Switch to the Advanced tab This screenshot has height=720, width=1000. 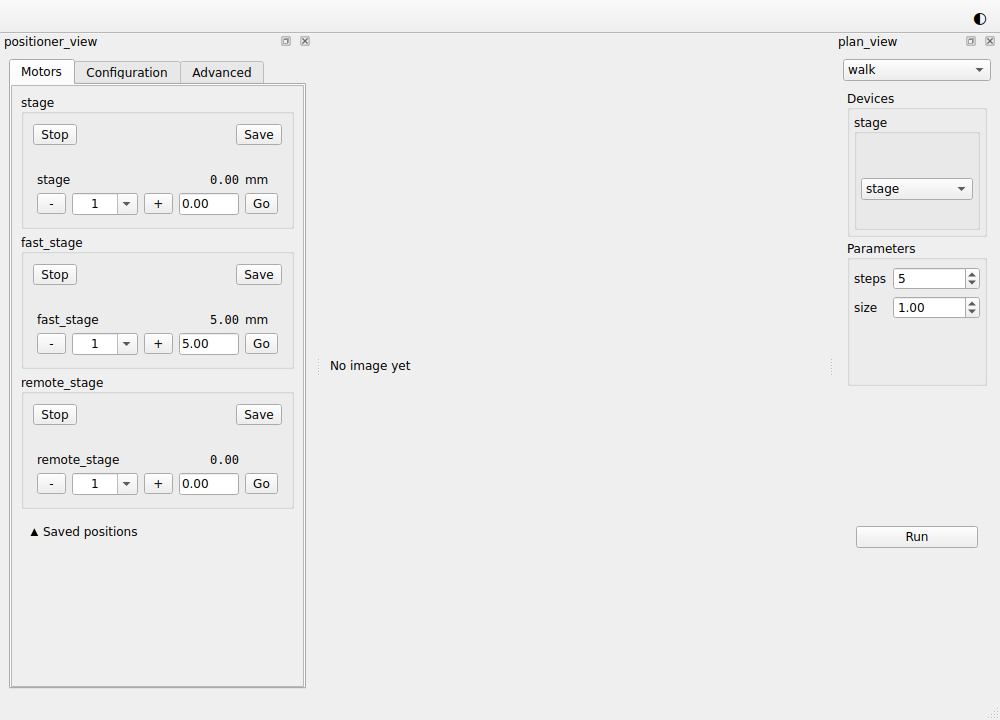(222, 72)
